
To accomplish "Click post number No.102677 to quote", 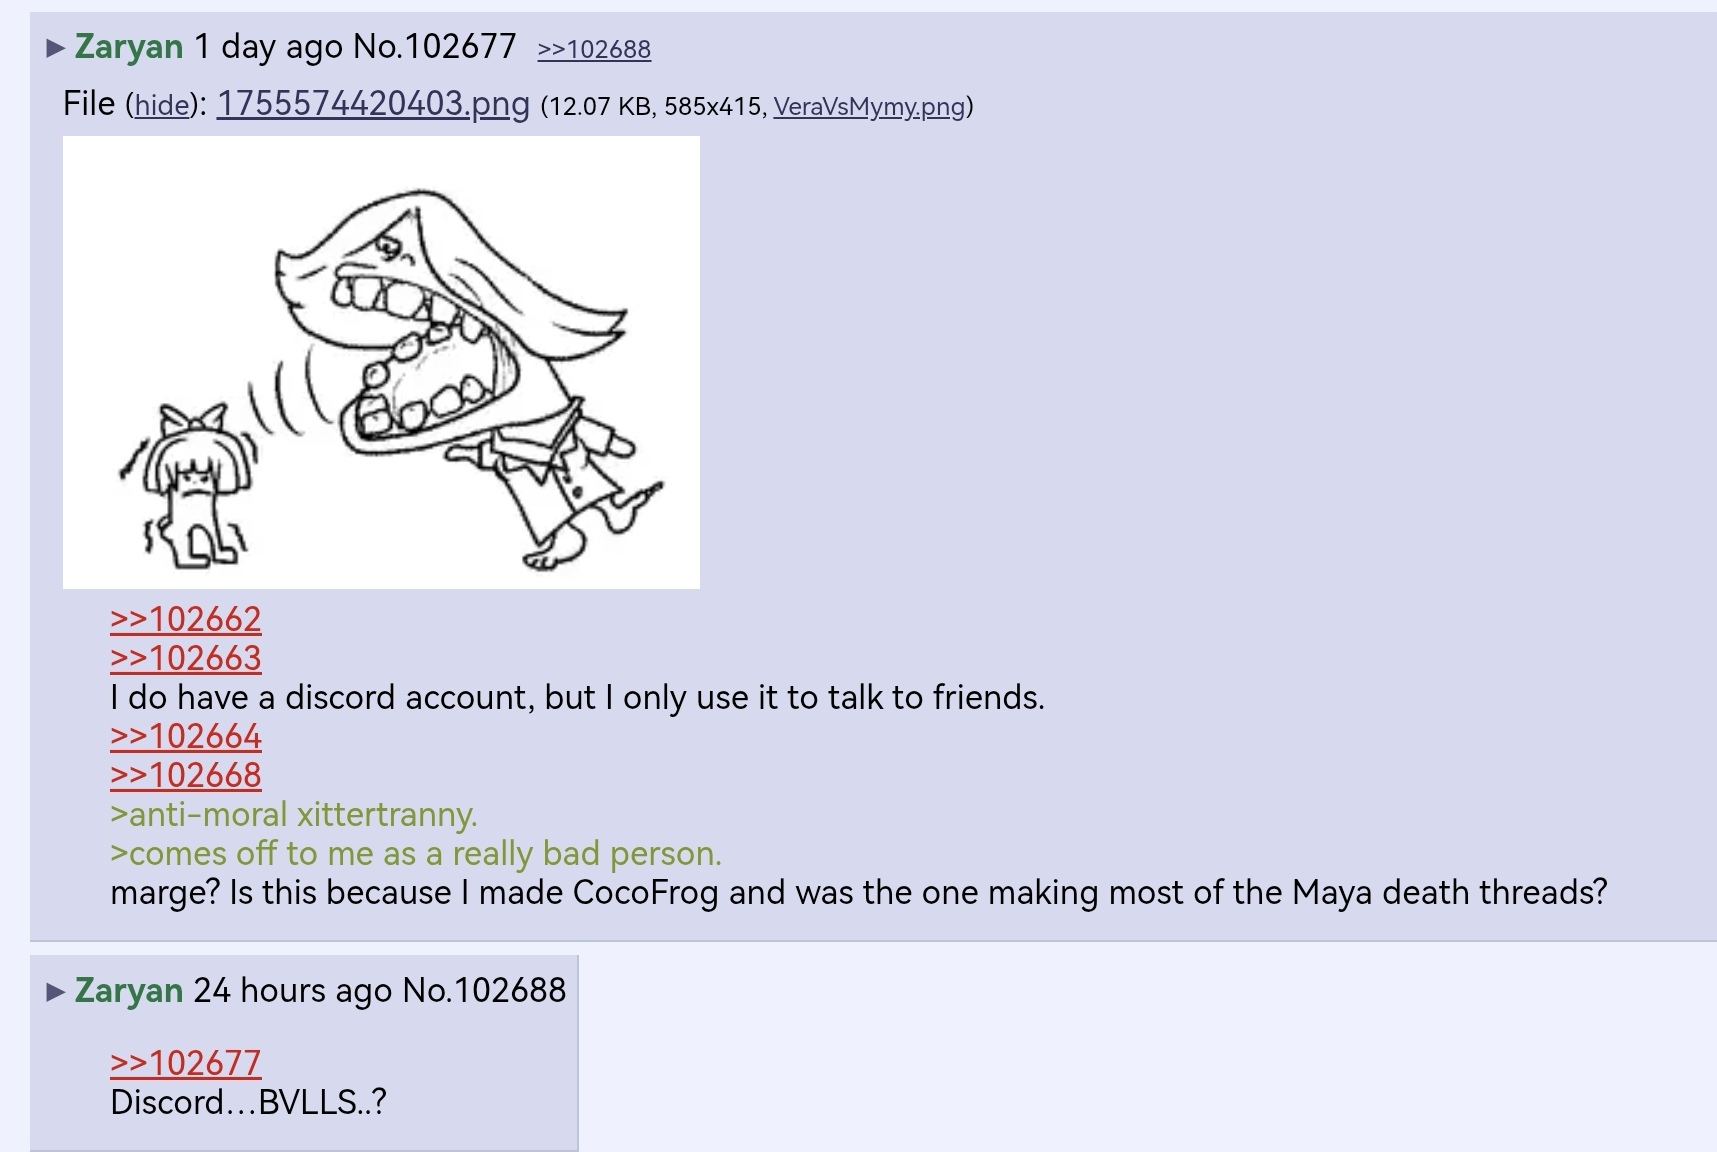I will [x=435, y=47].
